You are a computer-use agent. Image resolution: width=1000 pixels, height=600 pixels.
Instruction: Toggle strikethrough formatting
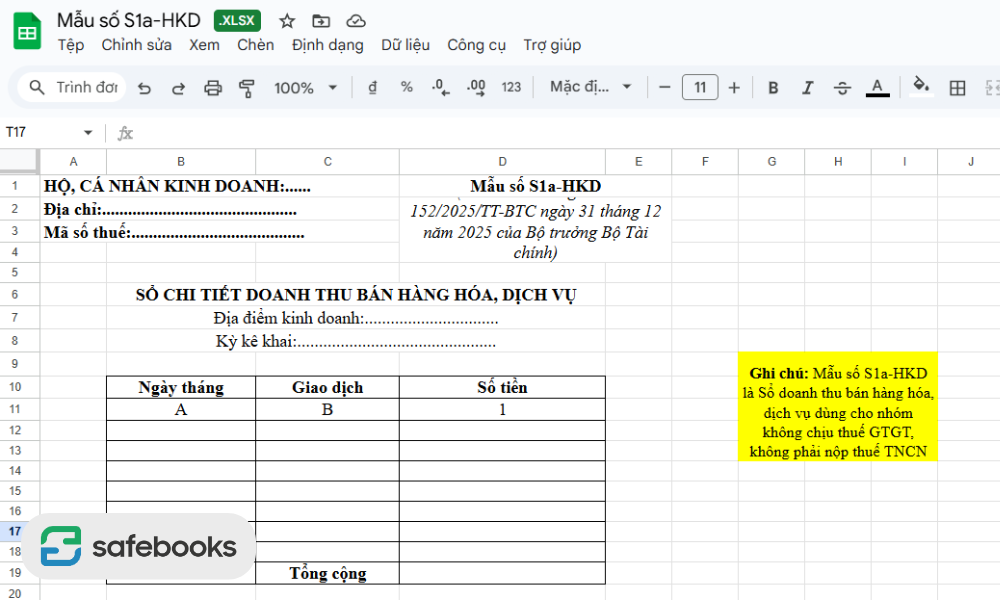[x=842, y=88]
